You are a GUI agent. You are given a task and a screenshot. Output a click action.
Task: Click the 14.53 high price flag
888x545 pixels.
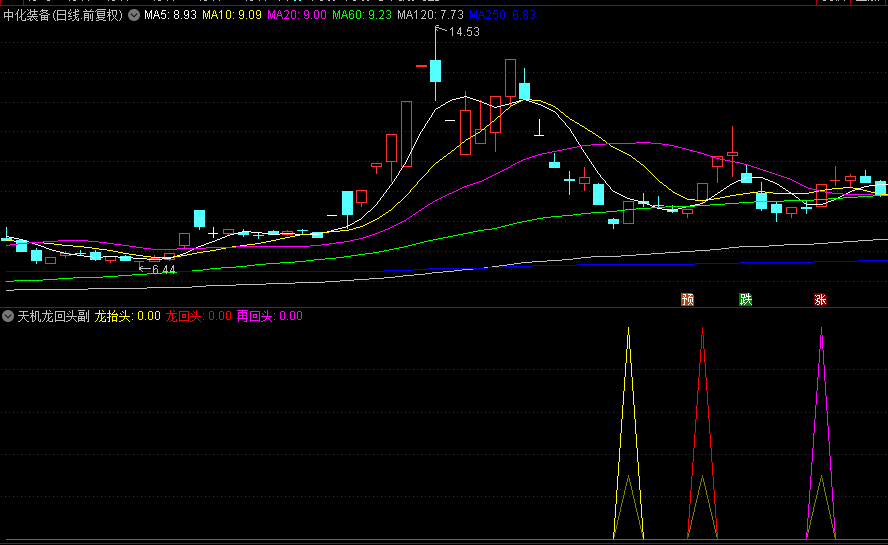click(x=463, y=33)
